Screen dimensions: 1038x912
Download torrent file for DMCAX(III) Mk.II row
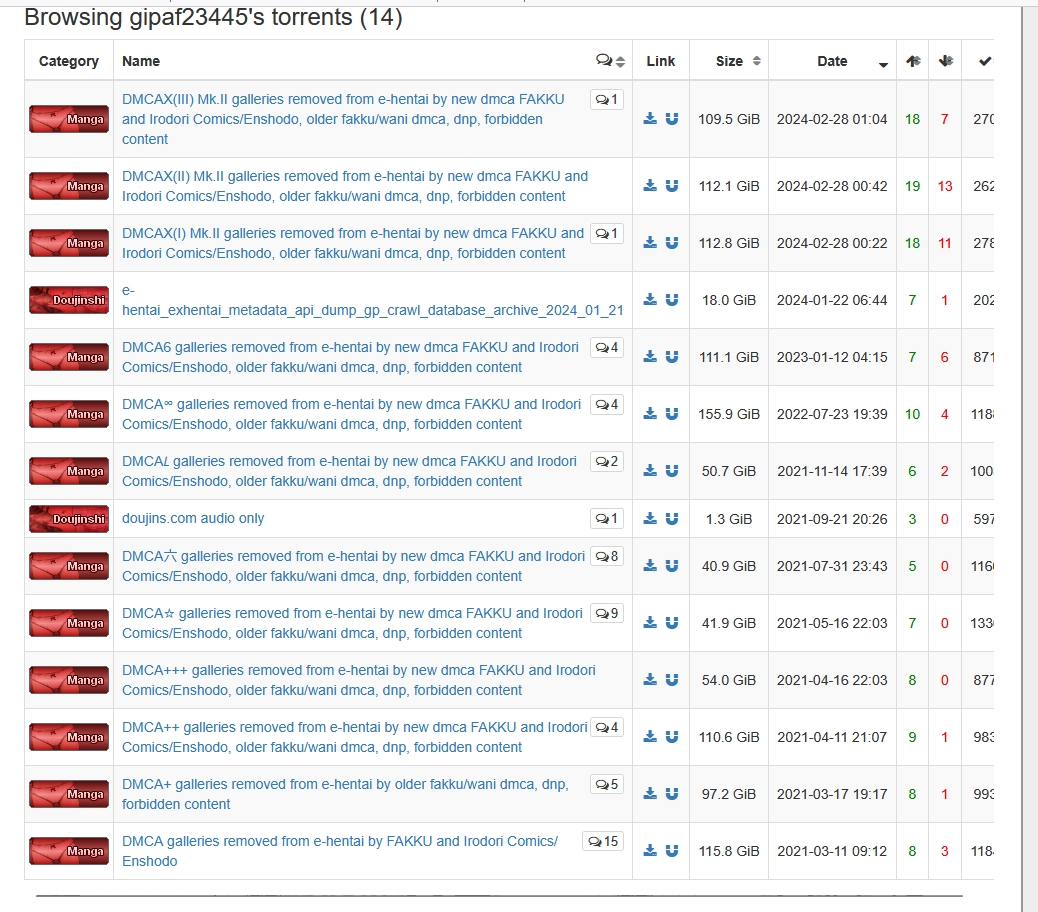[x=650, y=119]
